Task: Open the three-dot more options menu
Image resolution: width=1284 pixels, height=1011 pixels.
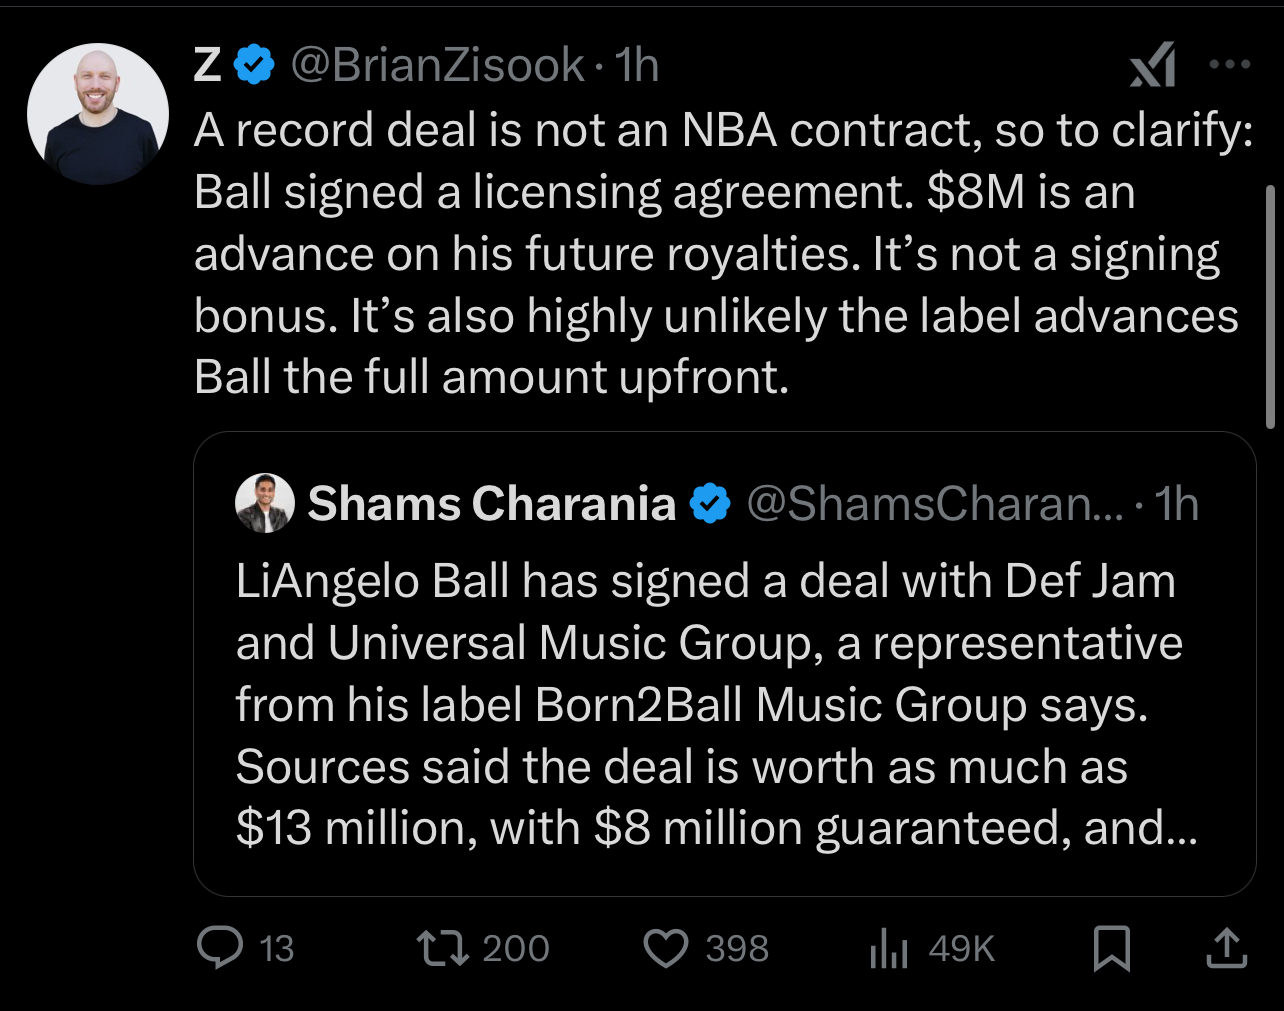Action: point(1230,63)
